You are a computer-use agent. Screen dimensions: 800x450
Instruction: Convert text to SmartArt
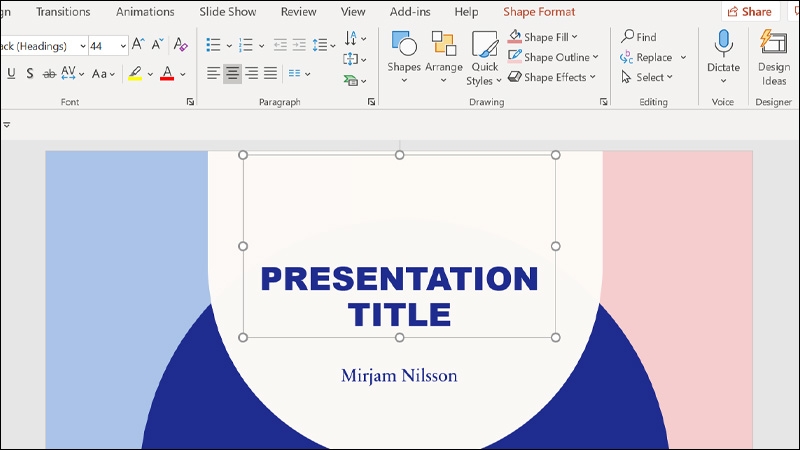[355, 81]
